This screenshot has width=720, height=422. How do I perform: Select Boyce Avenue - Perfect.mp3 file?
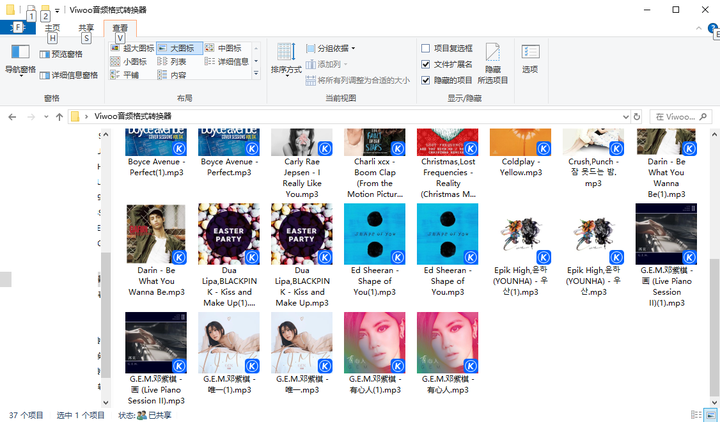(x=229, y=153)
